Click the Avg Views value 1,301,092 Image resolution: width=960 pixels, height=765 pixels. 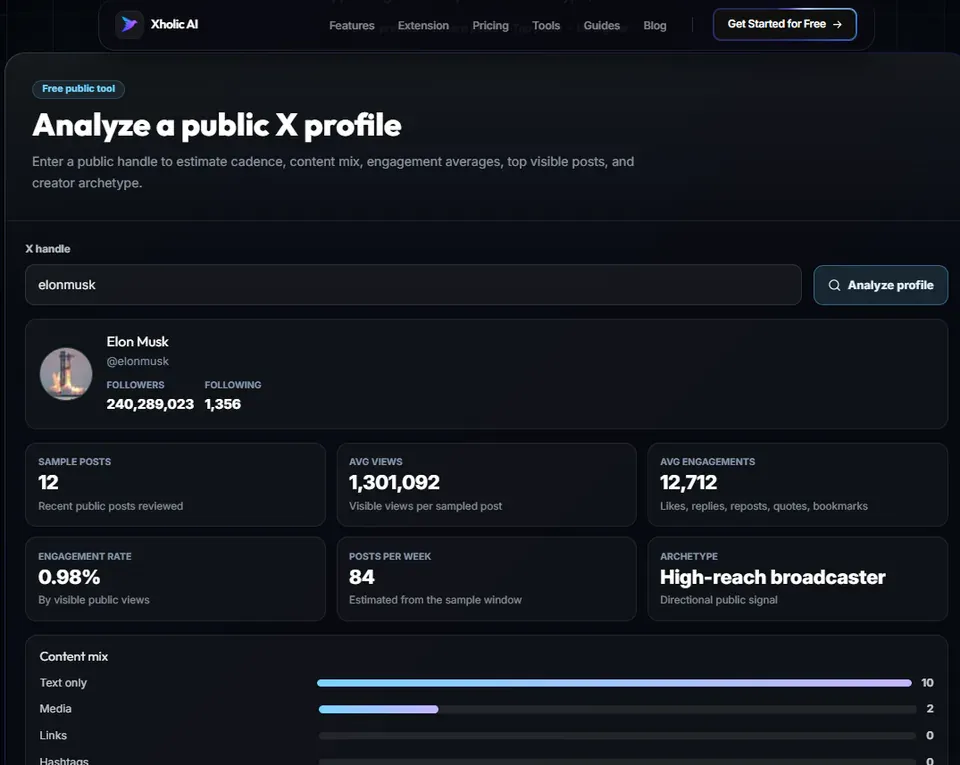click(x=394, y=482)
